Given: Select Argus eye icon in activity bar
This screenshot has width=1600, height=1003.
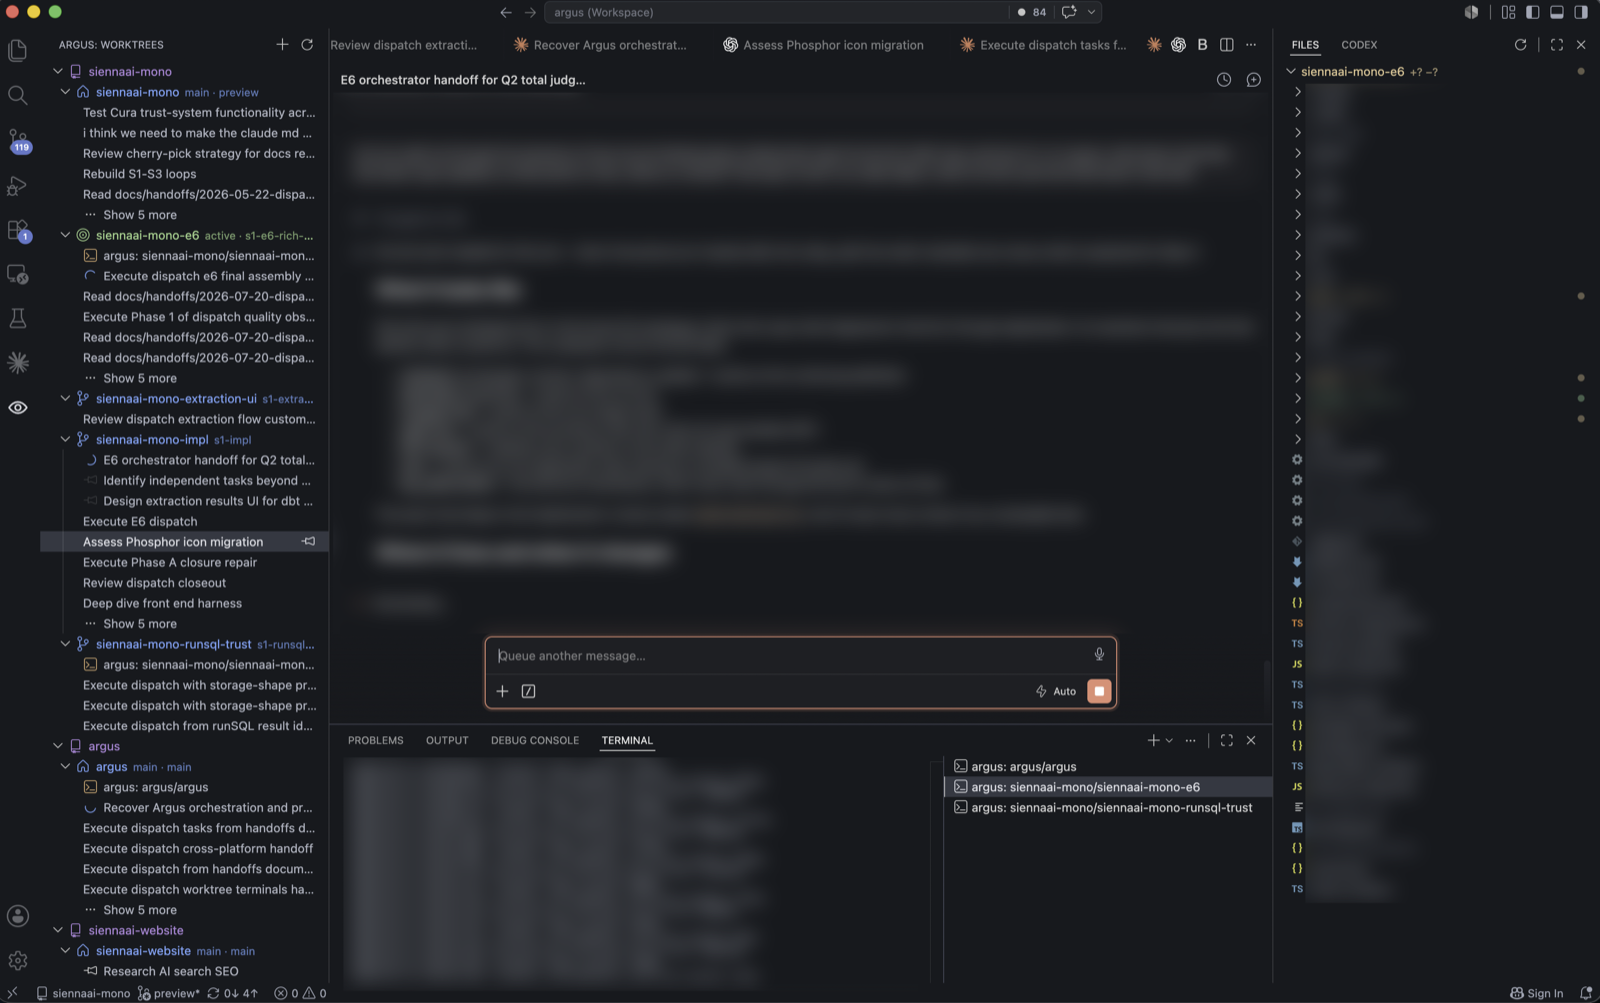Looking at the screenshot, I should click(17, 407).
